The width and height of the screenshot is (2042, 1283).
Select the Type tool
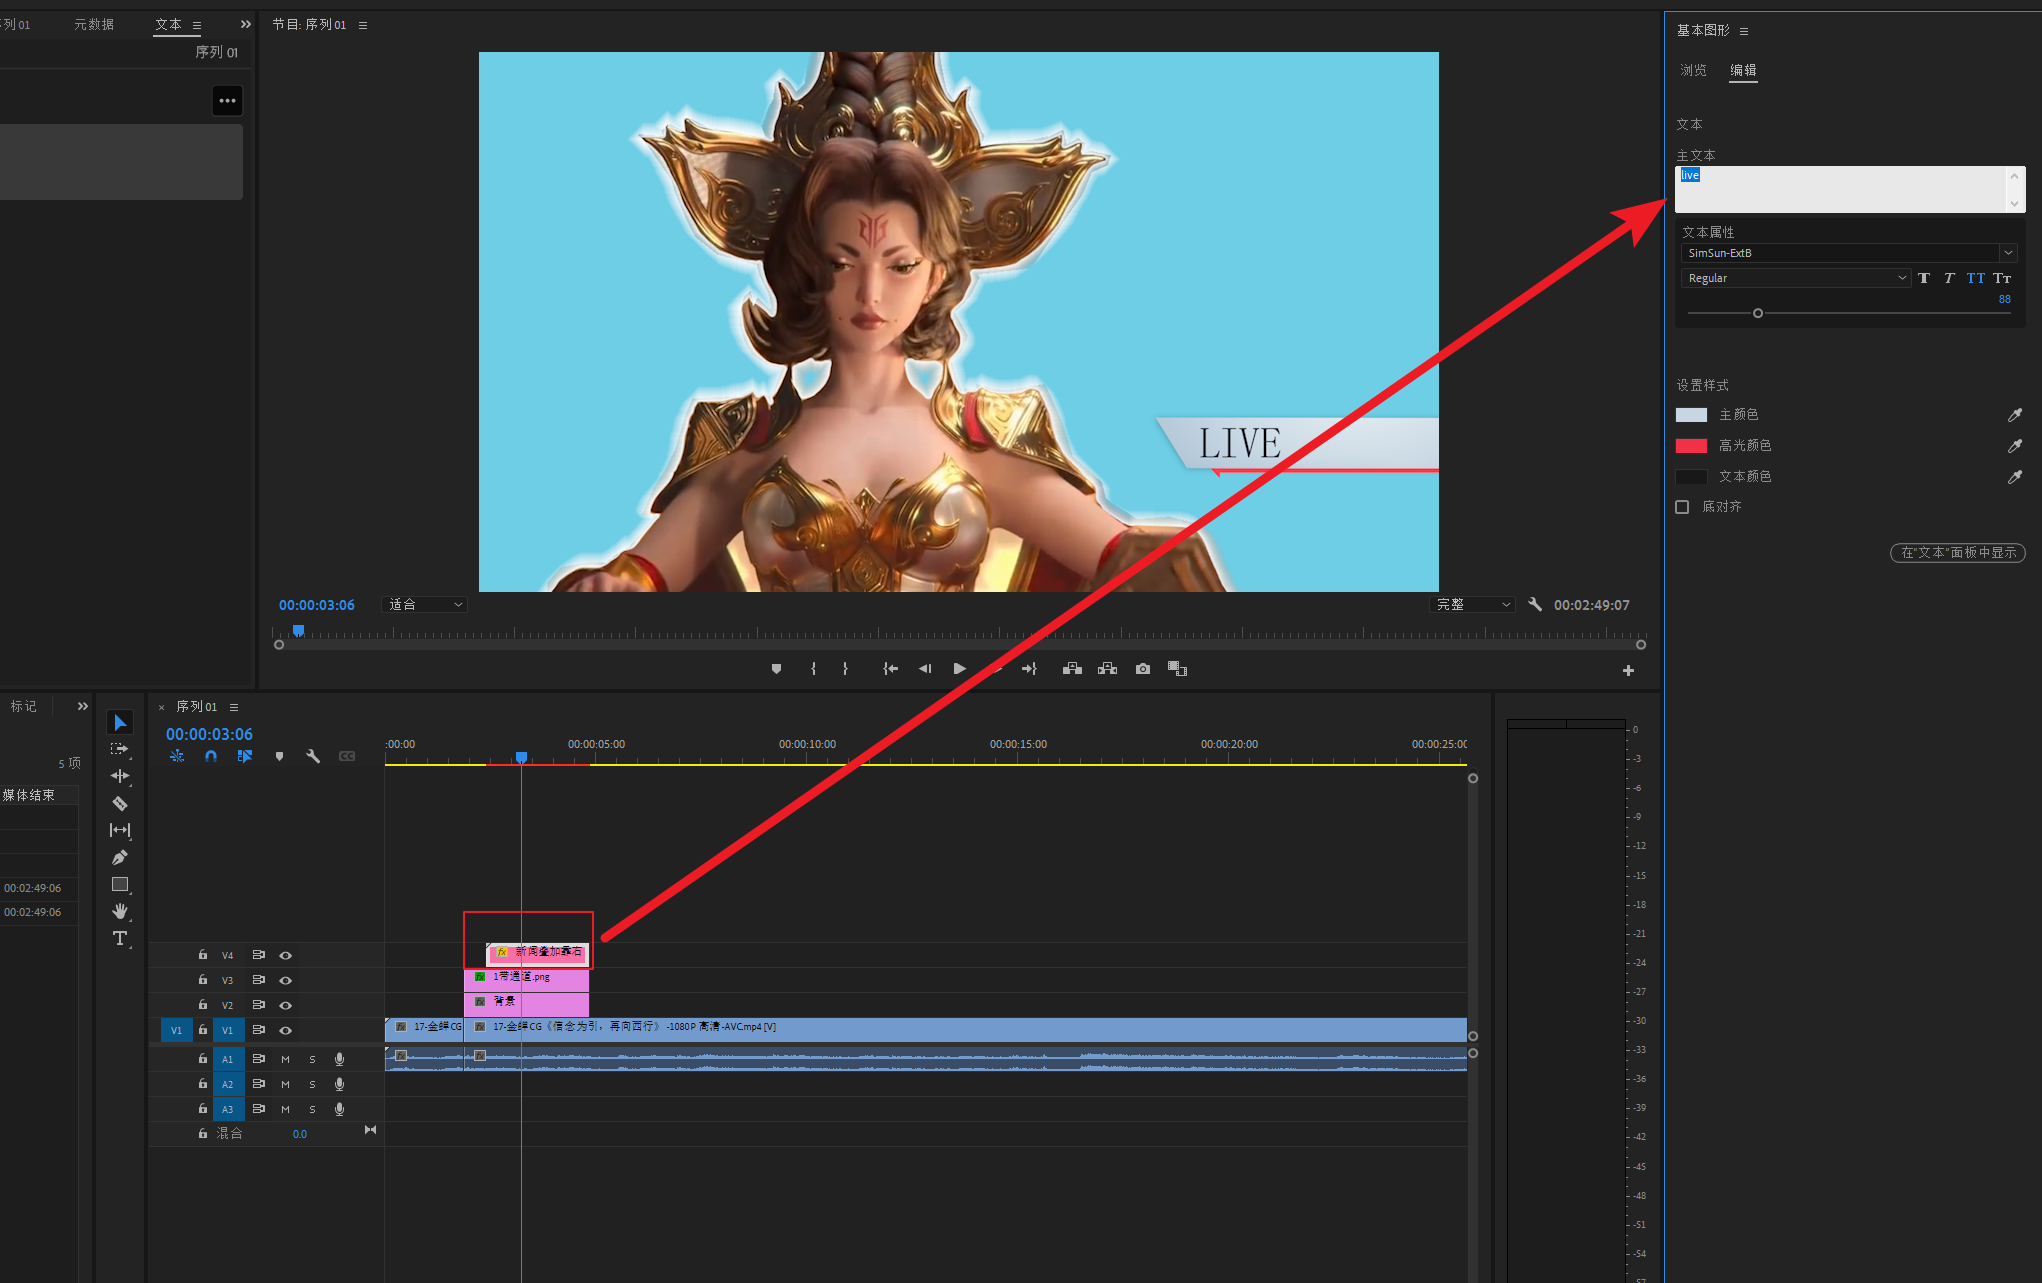pos(120,938)
